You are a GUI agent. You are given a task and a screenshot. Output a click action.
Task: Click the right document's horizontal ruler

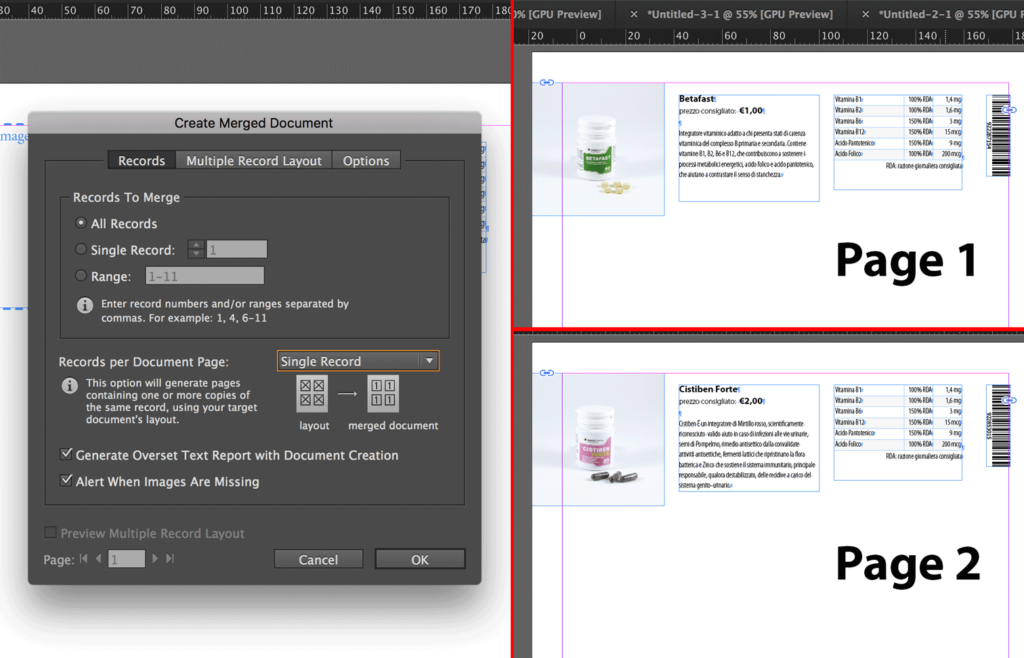click(x=769, y=36)
